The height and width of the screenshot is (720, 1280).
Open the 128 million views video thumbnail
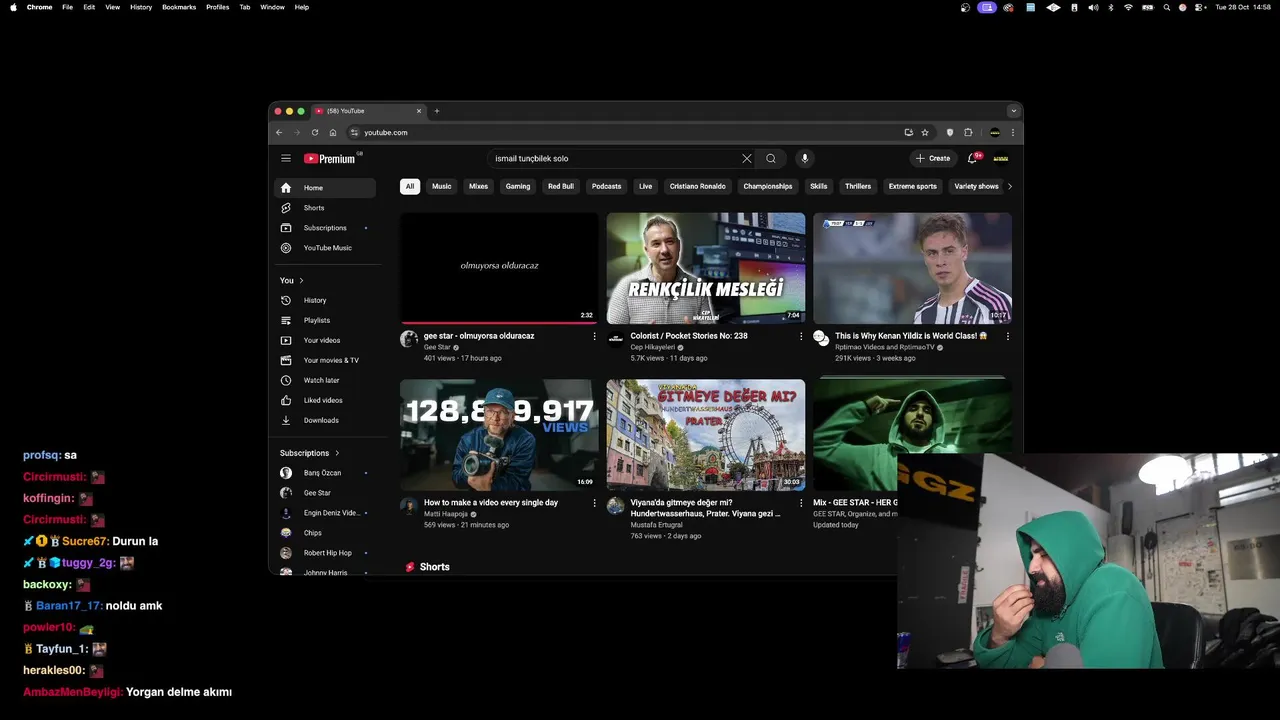pyautogui.click(x=499, y=435)
